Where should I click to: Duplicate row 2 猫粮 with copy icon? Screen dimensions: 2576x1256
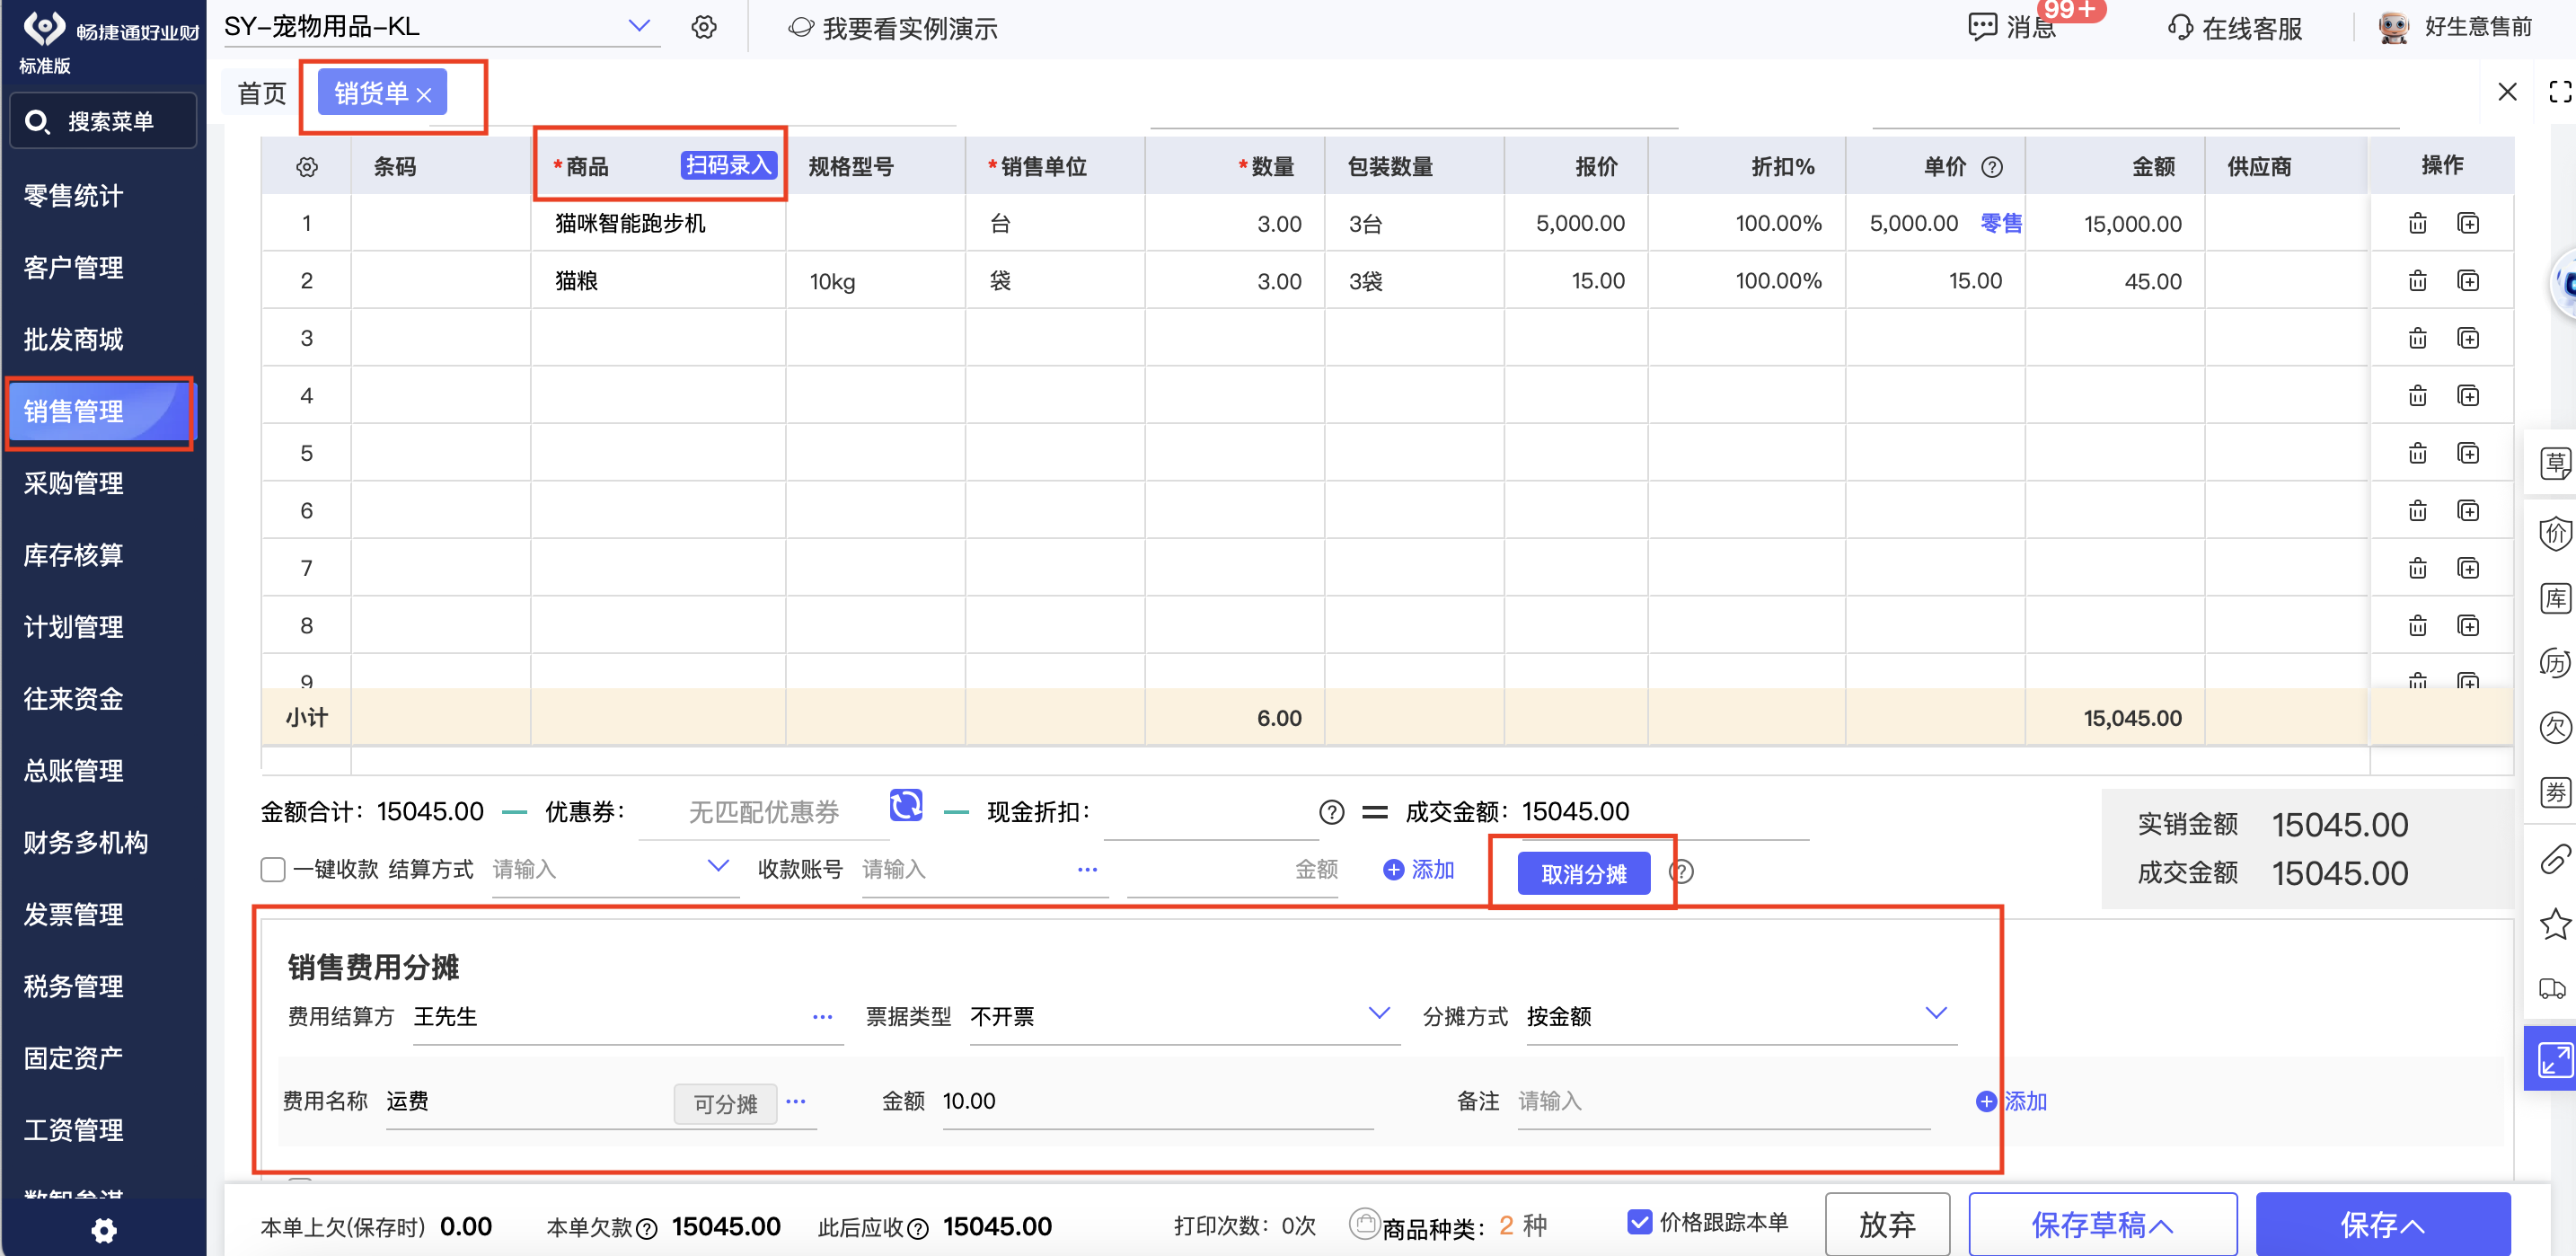(x=2468, y=281)
